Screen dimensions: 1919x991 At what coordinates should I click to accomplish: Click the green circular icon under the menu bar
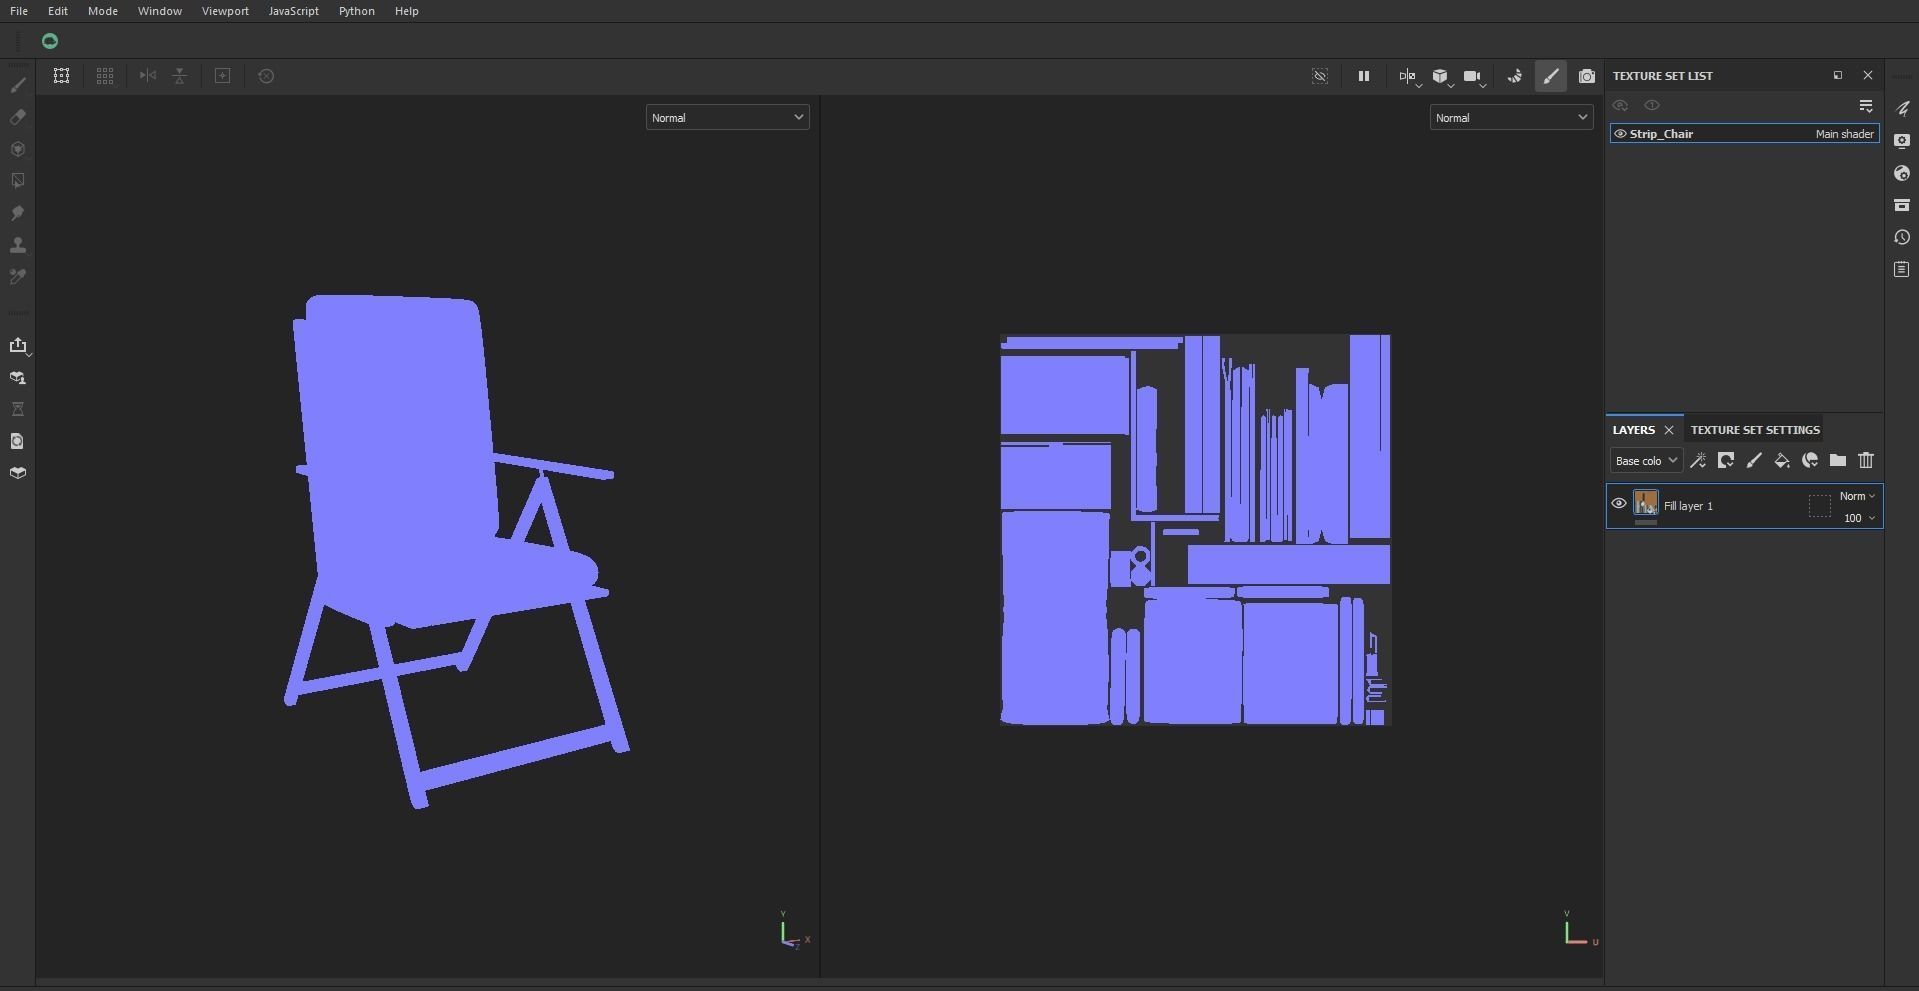[x=50, y=41]
